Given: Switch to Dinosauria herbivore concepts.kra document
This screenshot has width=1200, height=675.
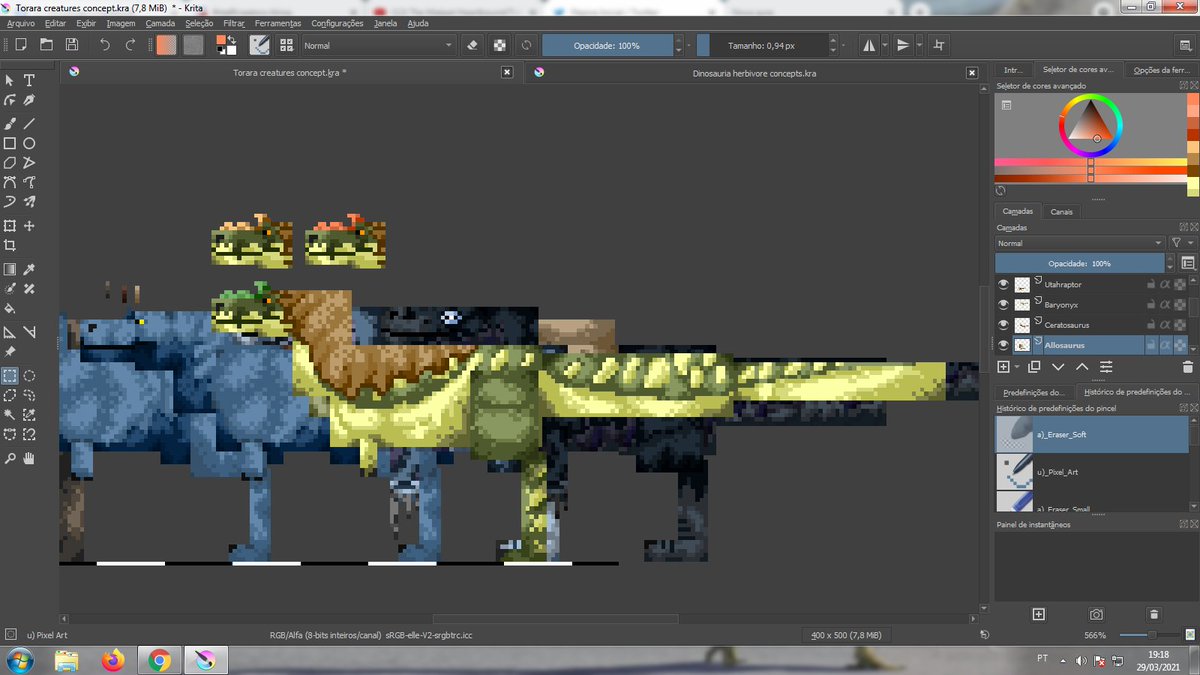Looking at the screenshot, I should (x=755, y=73).
